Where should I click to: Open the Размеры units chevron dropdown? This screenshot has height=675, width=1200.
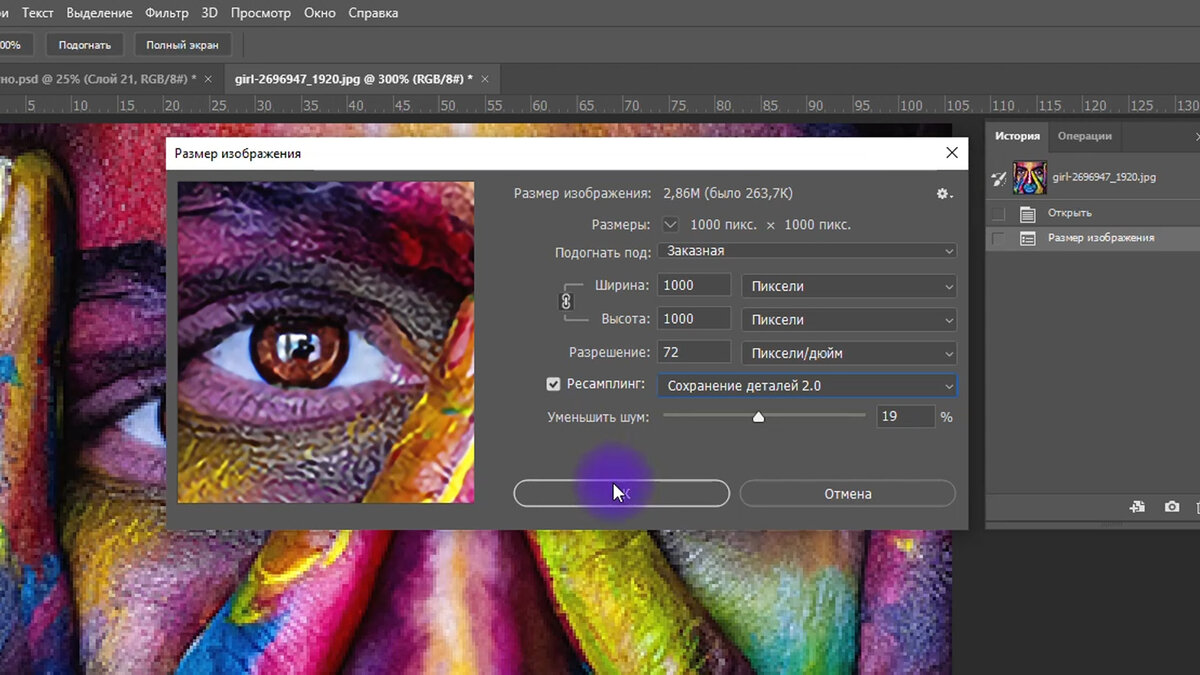coord(670,225)
